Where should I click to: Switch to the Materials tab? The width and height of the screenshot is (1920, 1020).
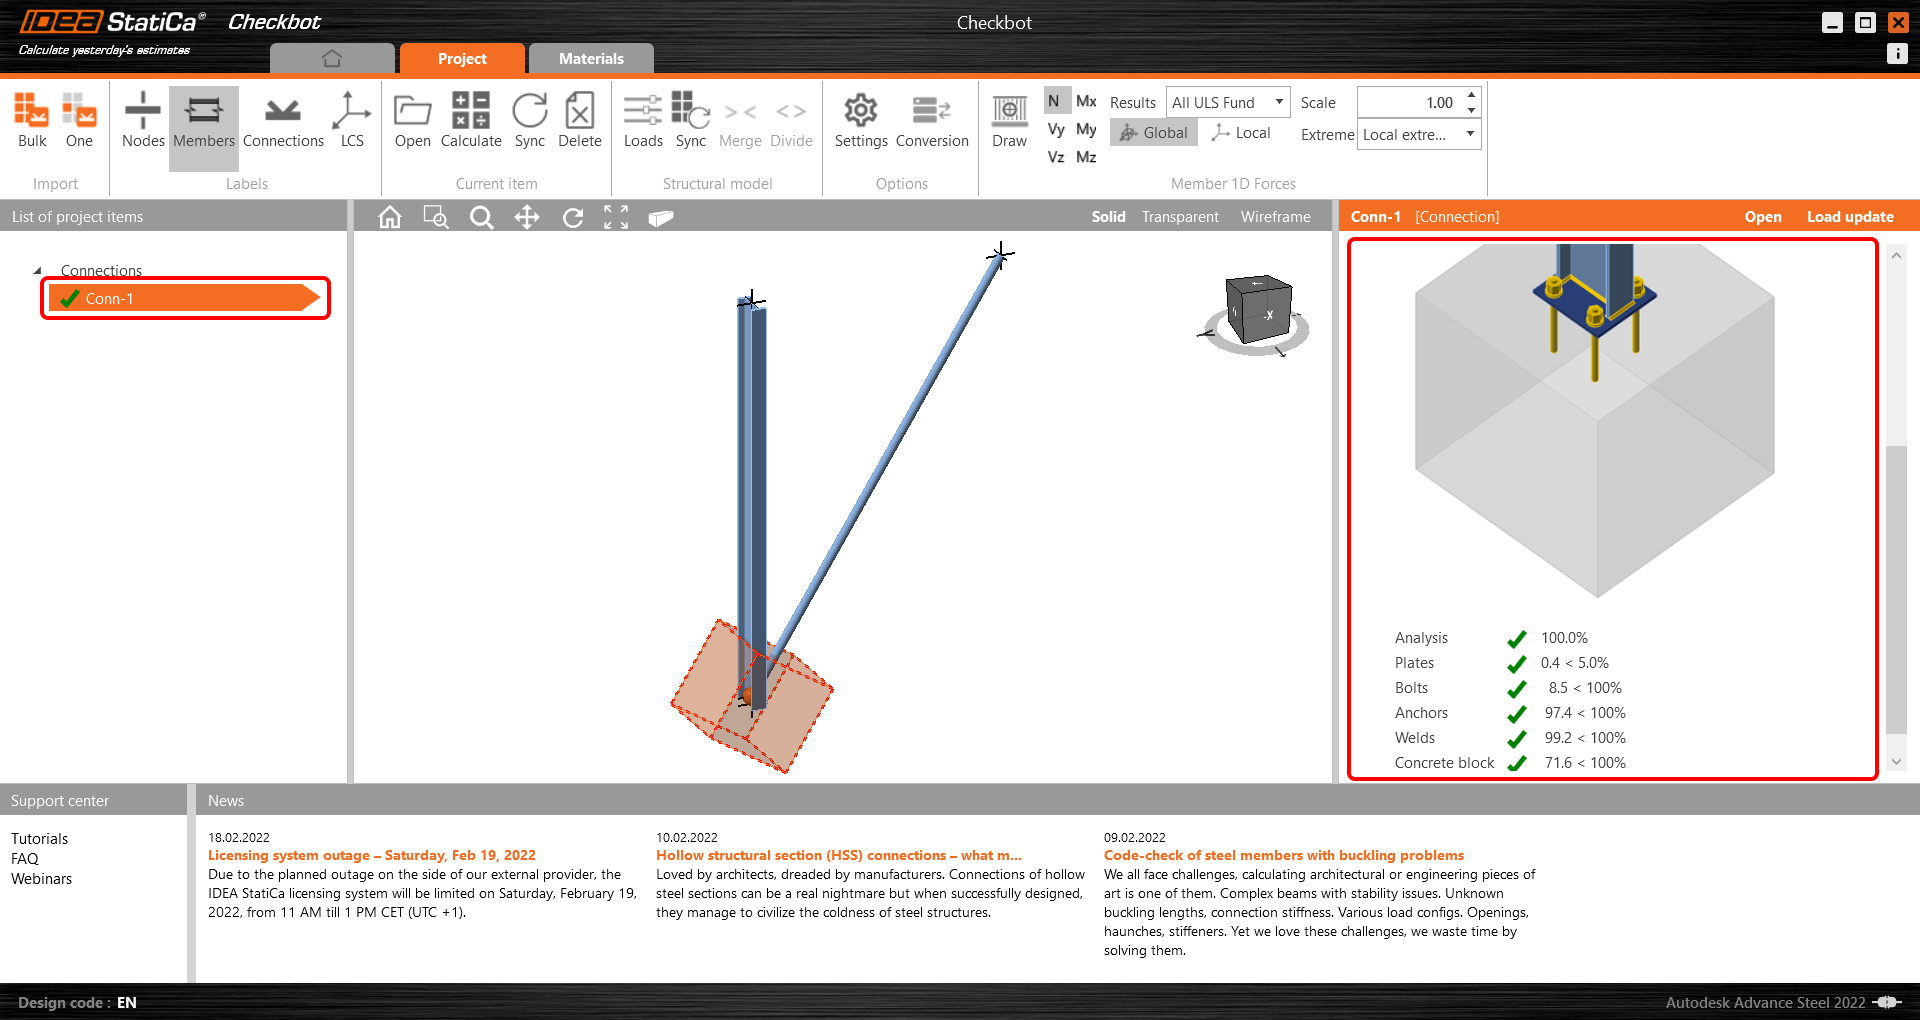pyautogui.click(x=591, y=59)
